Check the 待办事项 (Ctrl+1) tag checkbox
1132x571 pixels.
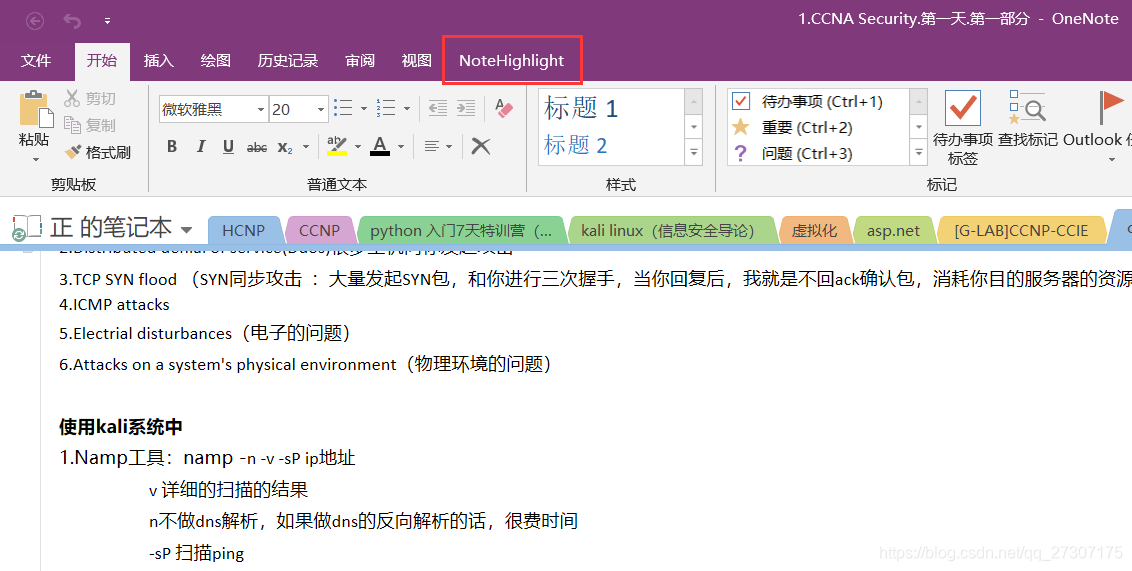(x=741, y=102)
